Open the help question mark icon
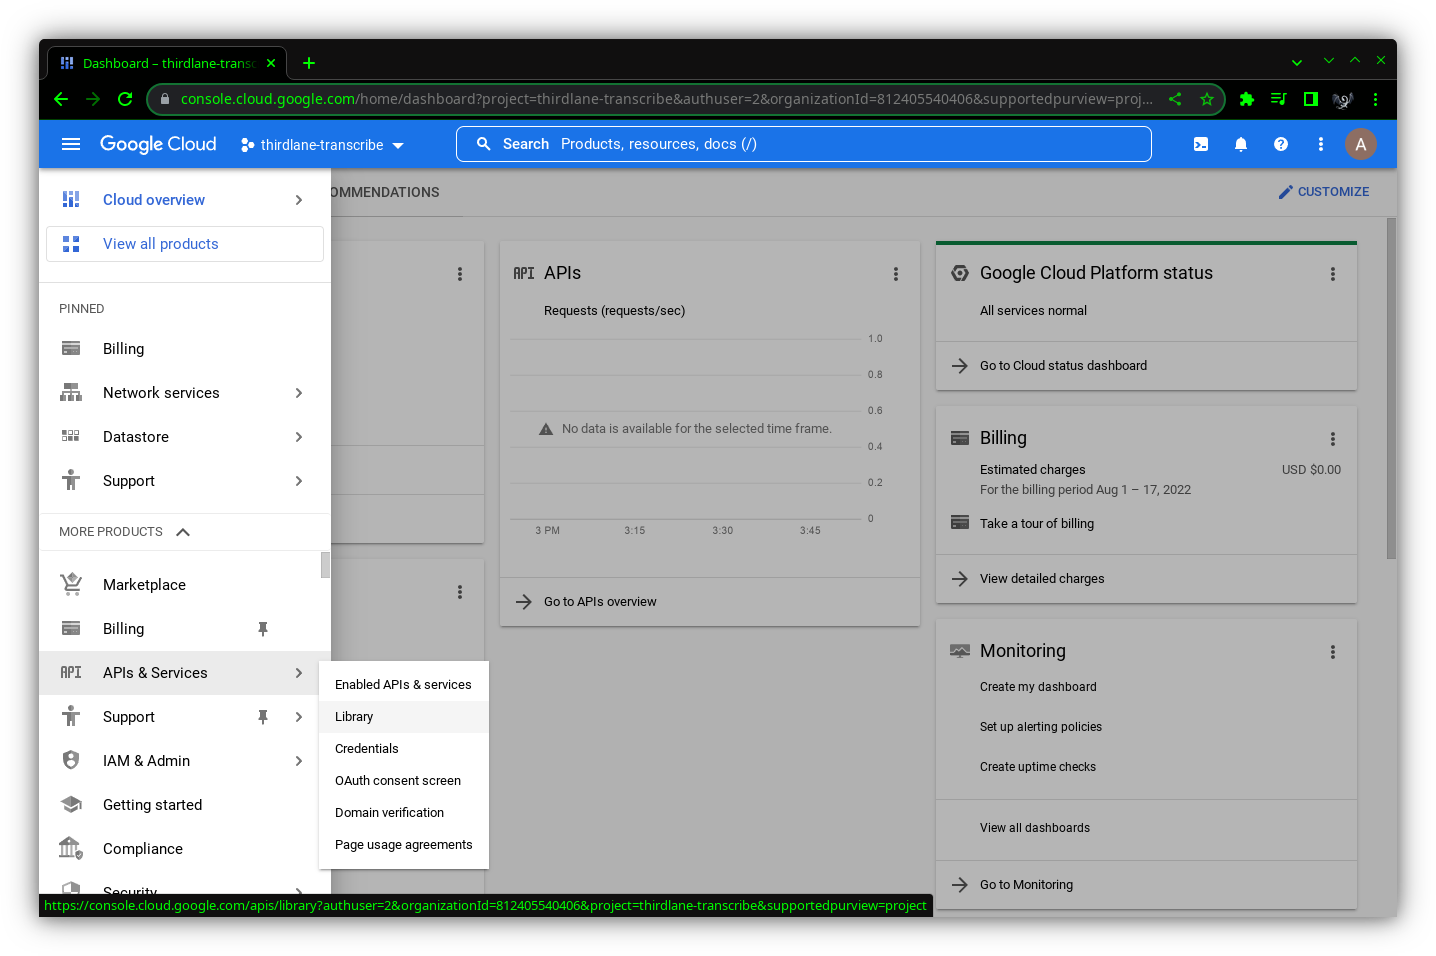The image size is (1436, 956). 1281,144
